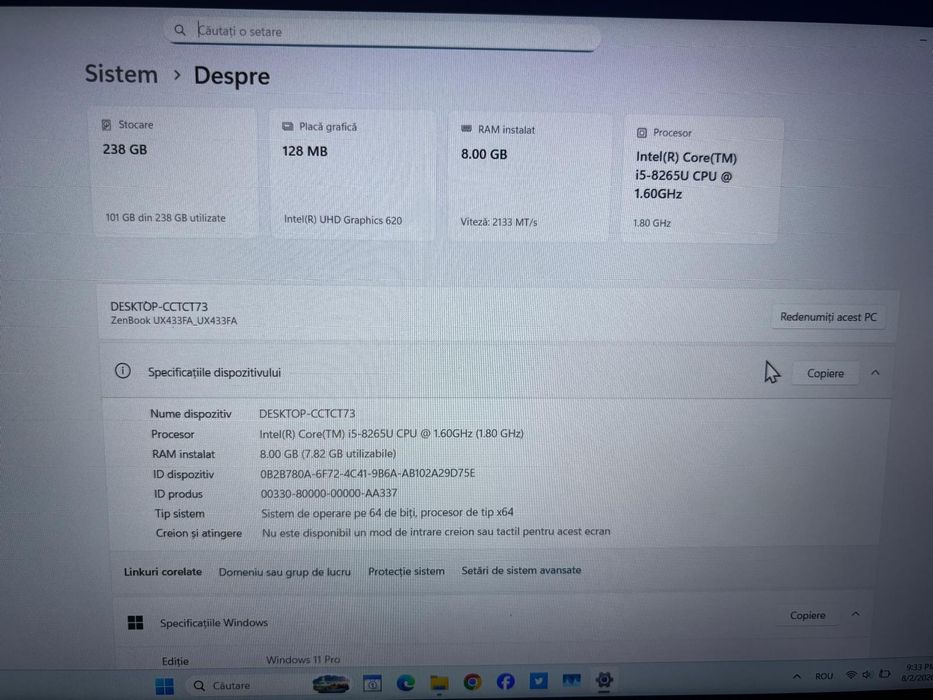
Task: Select the Tip sistem value text
Action: pyautogui.click(x=387, y=512)
